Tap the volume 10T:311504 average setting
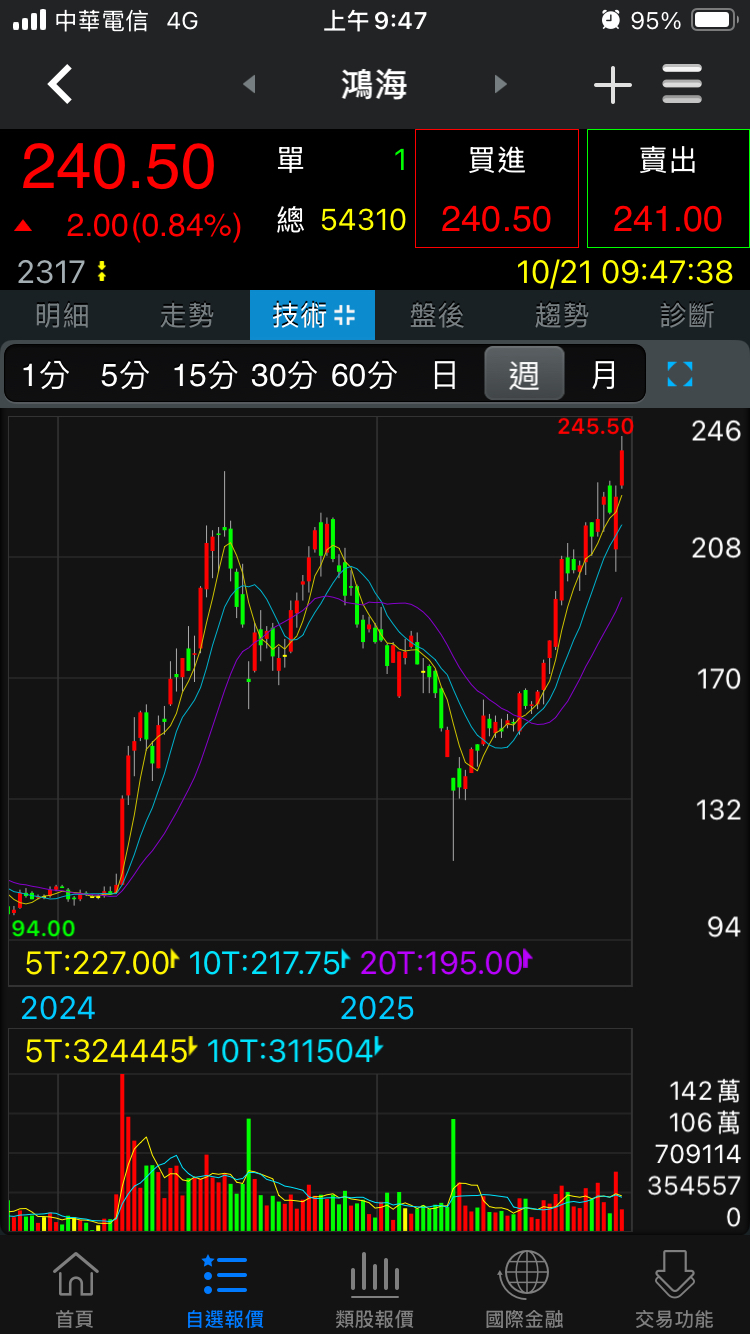The image size is (750, 1334). tap(295, 1050)
